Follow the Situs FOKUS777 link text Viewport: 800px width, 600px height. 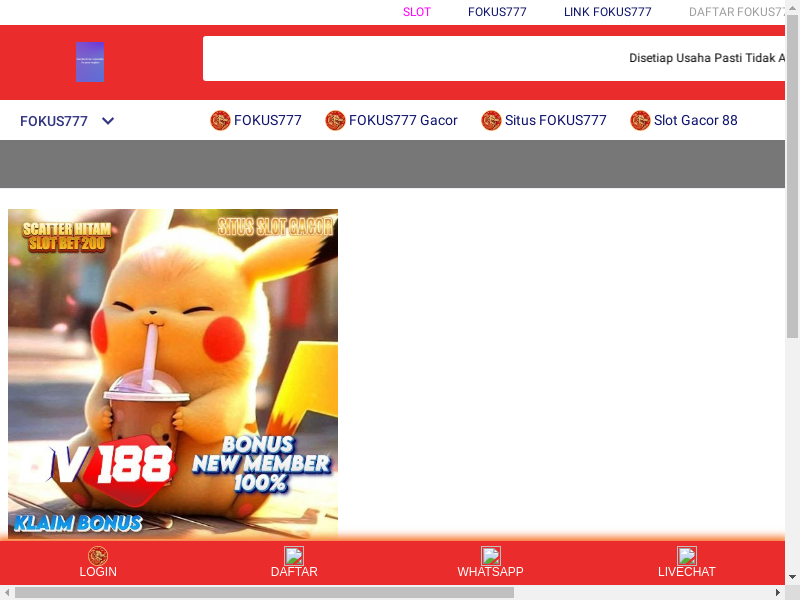click(555, 120)
